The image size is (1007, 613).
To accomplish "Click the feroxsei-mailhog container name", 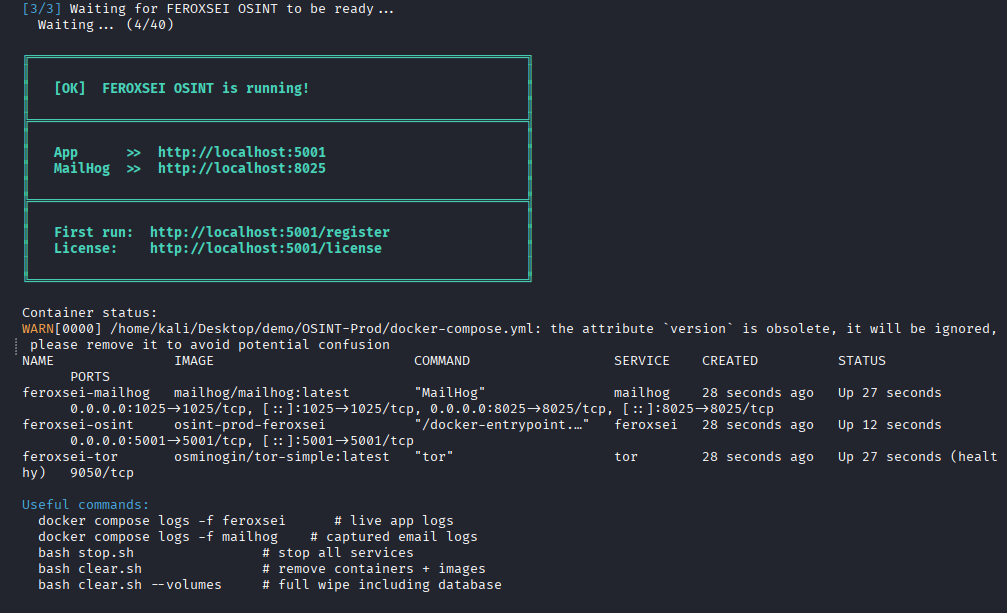I will coord(85,393).
